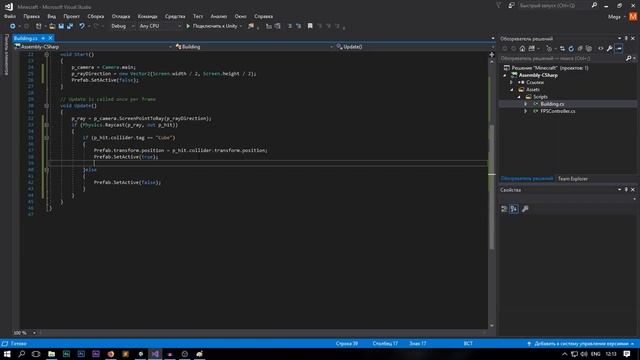Toggle pin on Building.cs tab
Screen dimensions: 640x360
tap(43, 38)
